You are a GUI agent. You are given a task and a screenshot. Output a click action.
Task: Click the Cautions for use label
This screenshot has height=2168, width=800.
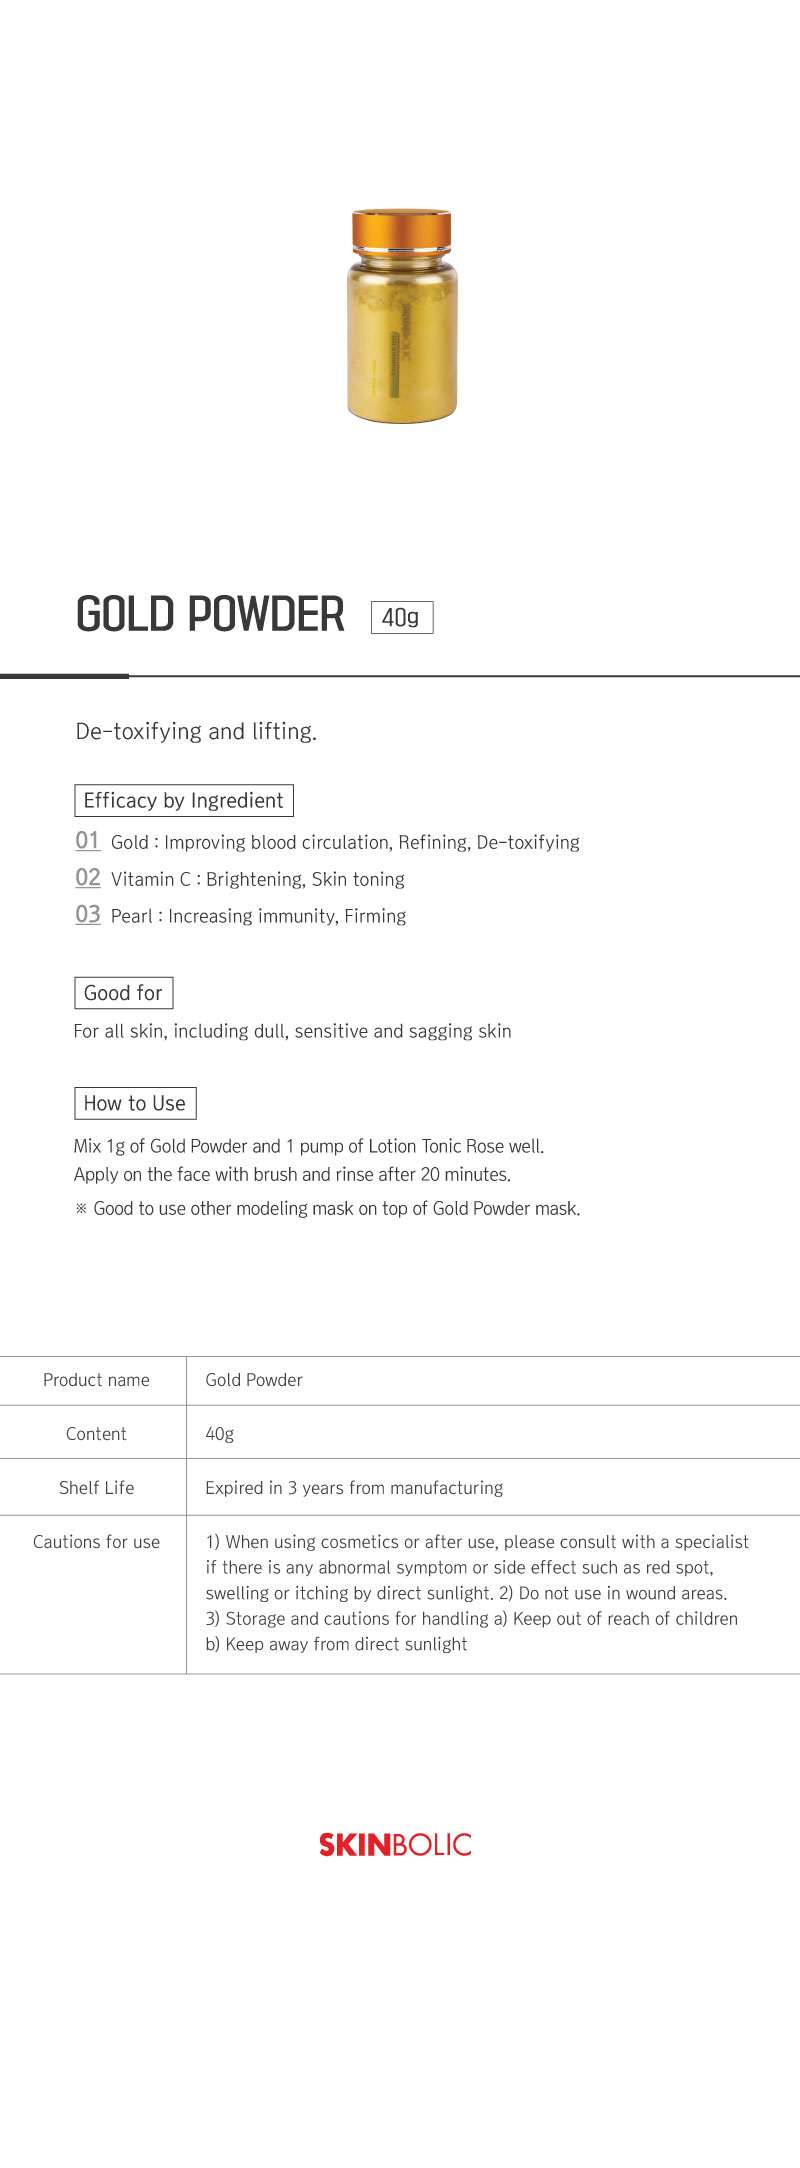click(x=96, y=1542)
